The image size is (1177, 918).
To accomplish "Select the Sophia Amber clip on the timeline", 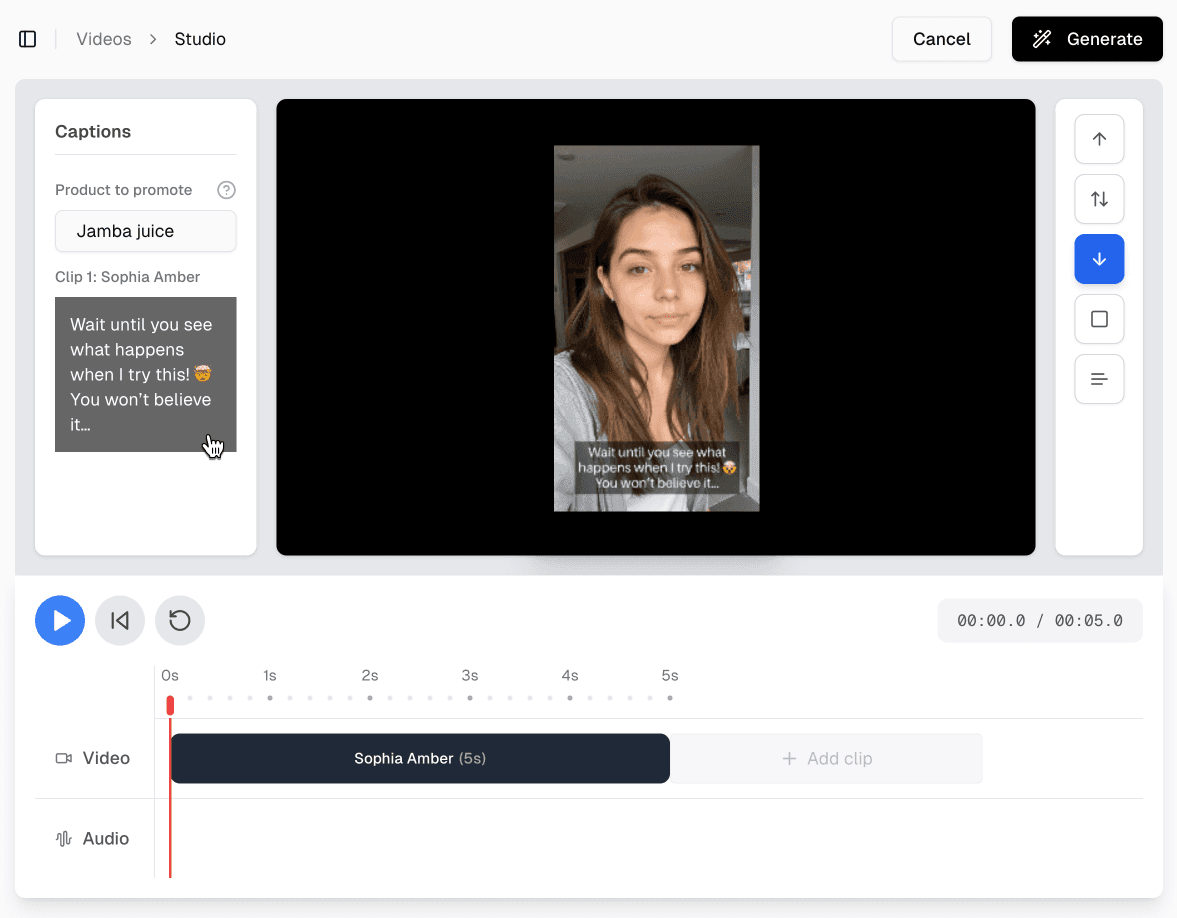I will [x=420, y=758].
